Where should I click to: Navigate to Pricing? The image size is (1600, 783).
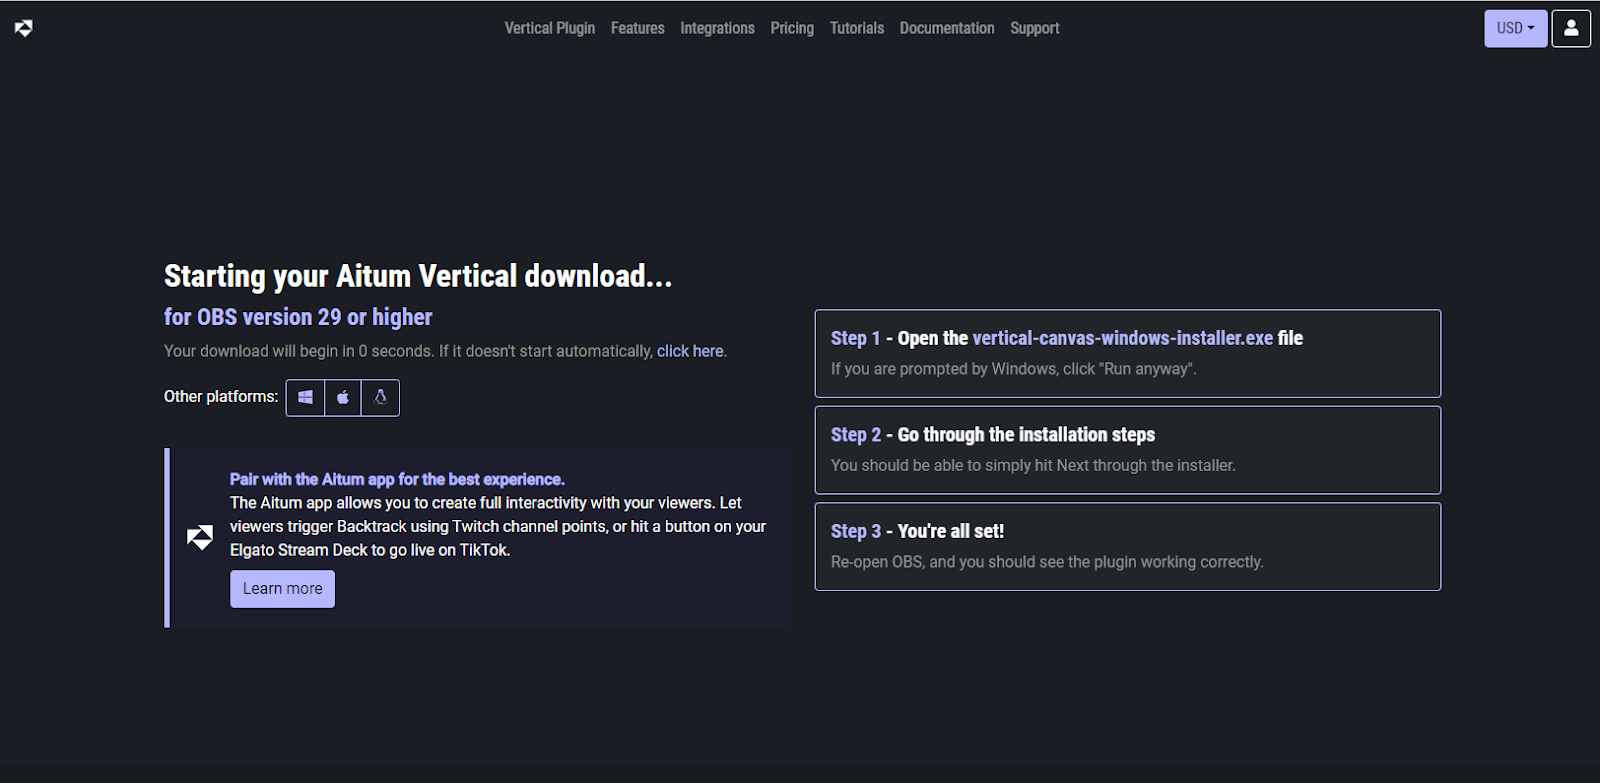click(x=792, y=28)
